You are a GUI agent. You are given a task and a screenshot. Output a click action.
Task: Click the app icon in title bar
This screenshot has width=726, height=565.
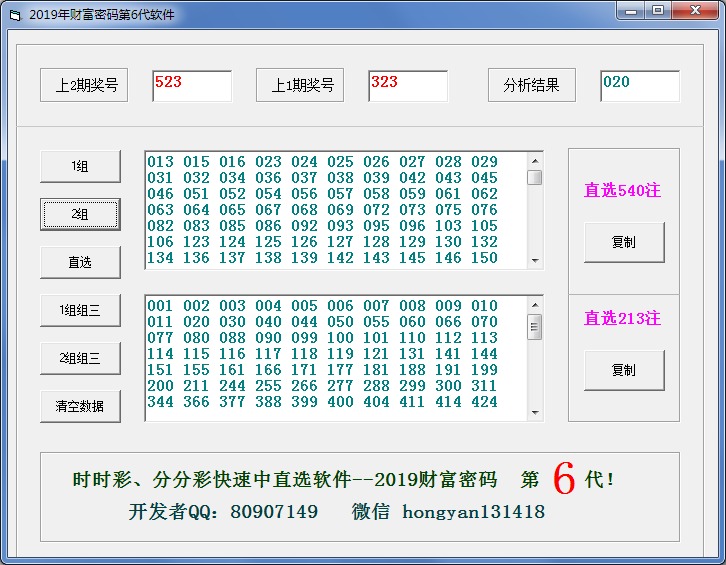point(14,15)
